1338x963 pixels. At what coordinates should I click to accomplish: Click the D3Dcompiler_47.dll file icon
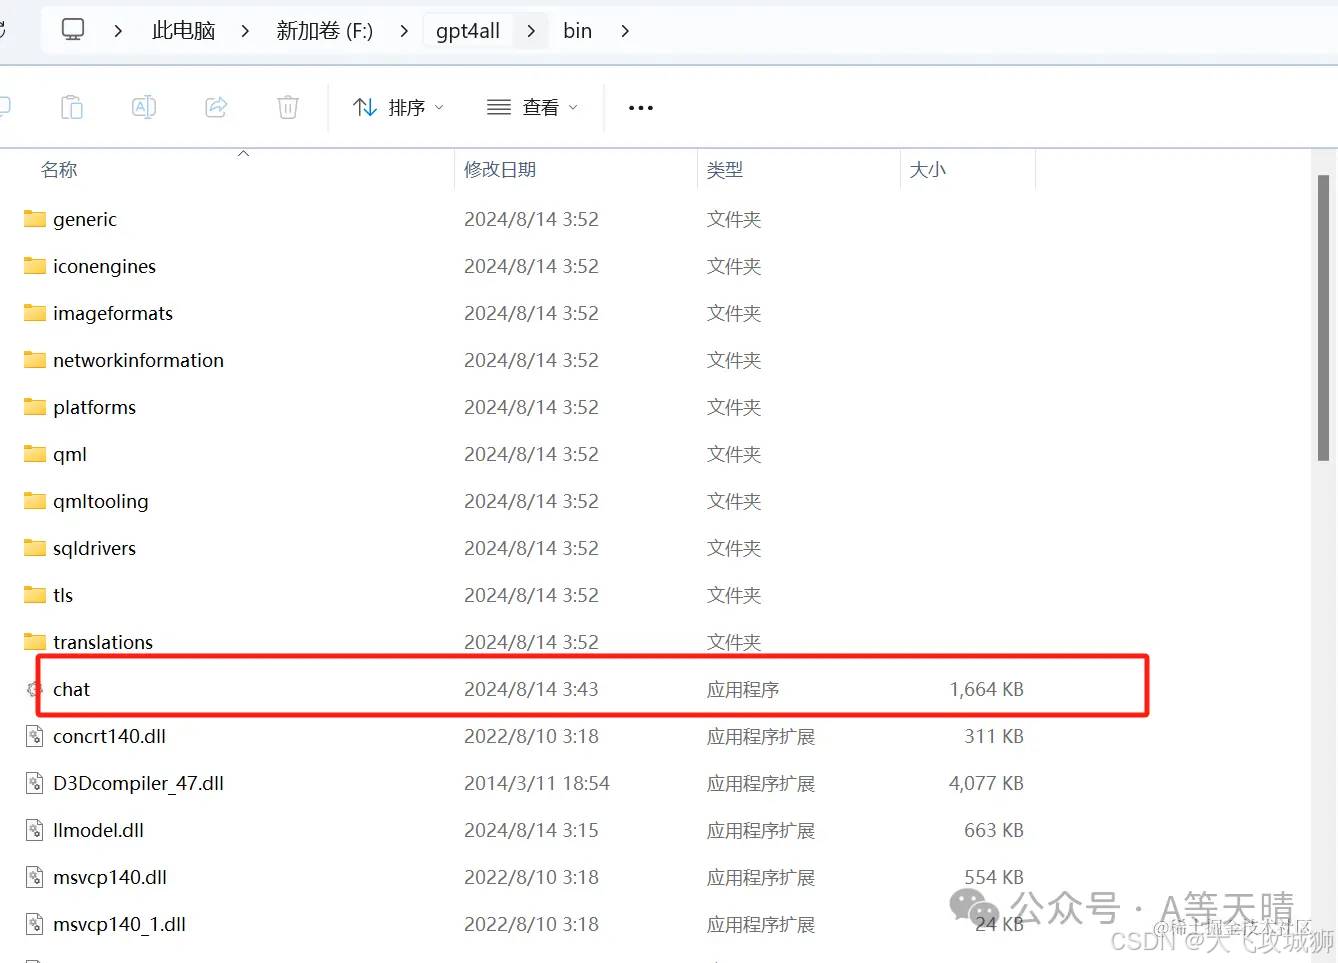point(35,783)
